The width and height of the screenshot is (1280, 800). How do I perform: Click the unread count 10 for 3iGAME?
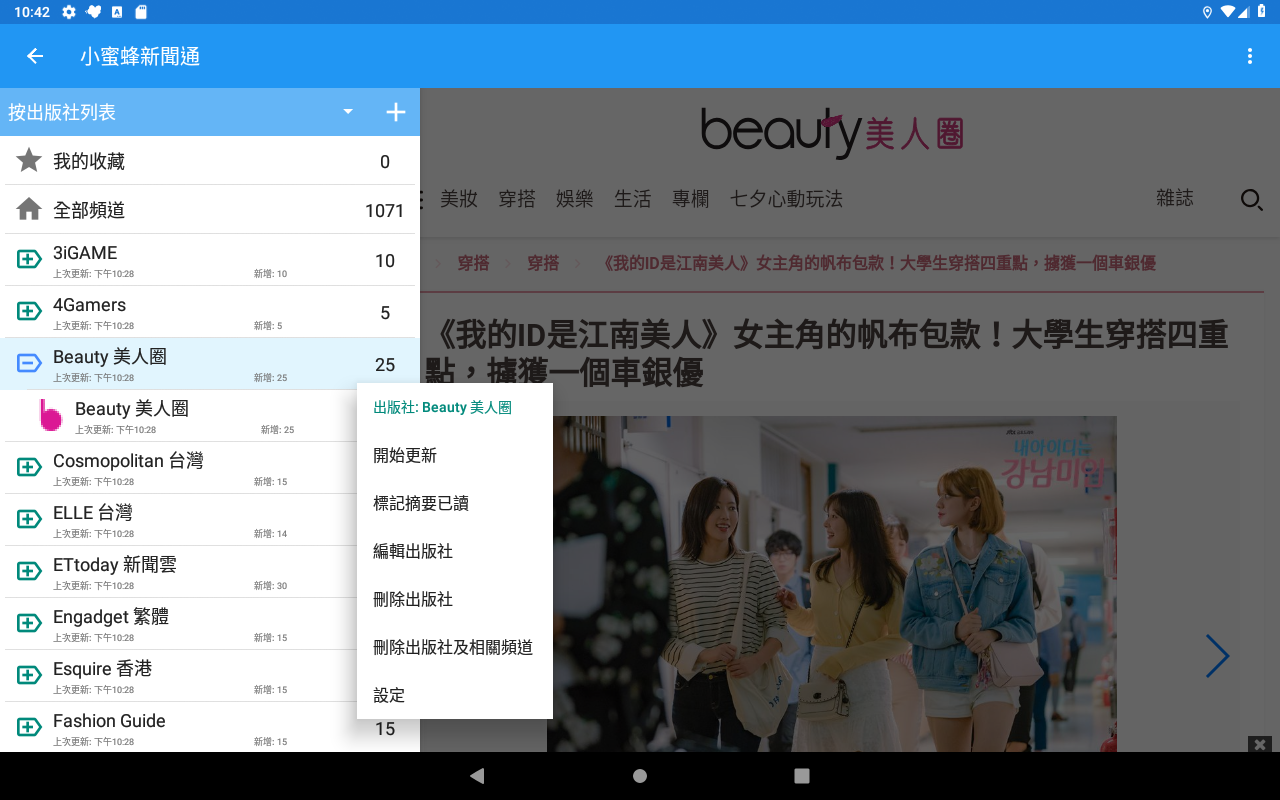385,261
